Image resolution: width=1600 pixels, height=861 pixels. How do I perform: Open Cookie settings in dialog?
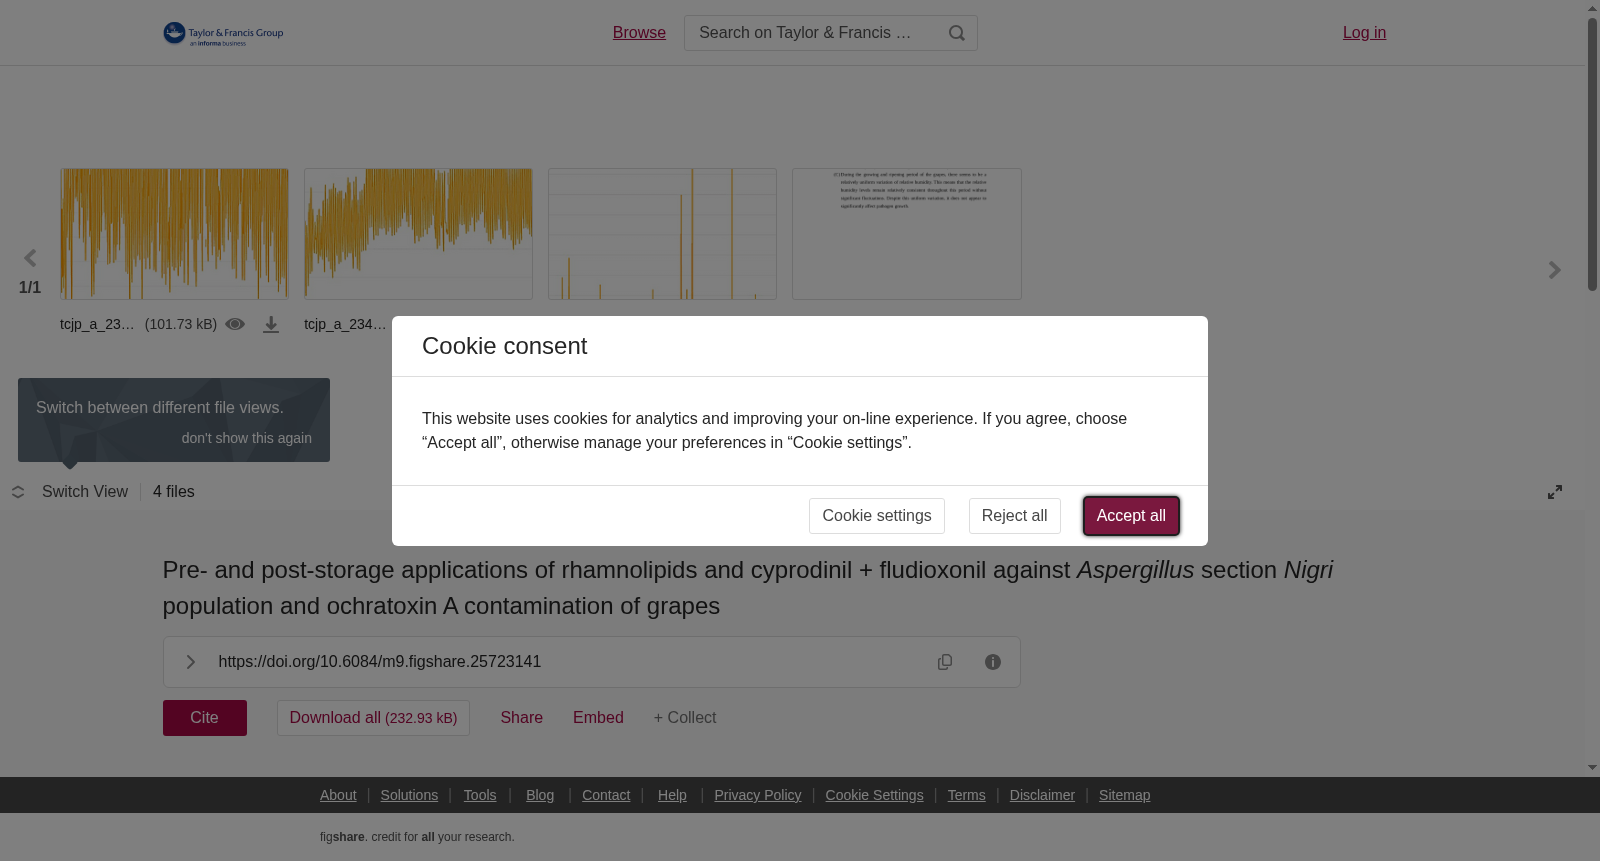coord(877,516)
